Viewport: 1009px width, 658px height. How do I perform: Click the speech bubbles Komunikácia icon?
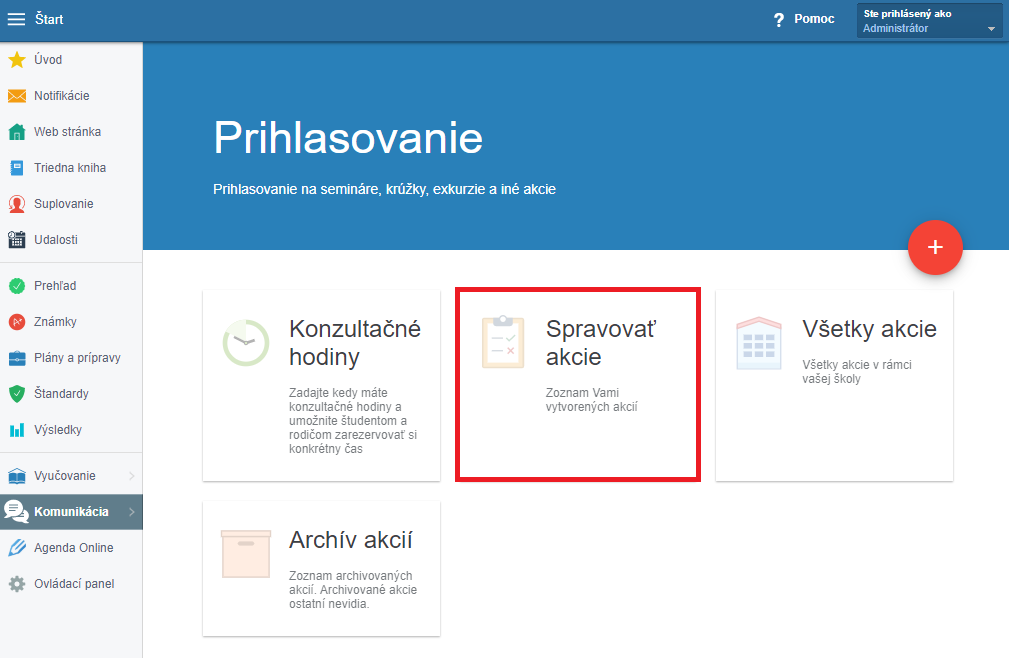[16, 512]
